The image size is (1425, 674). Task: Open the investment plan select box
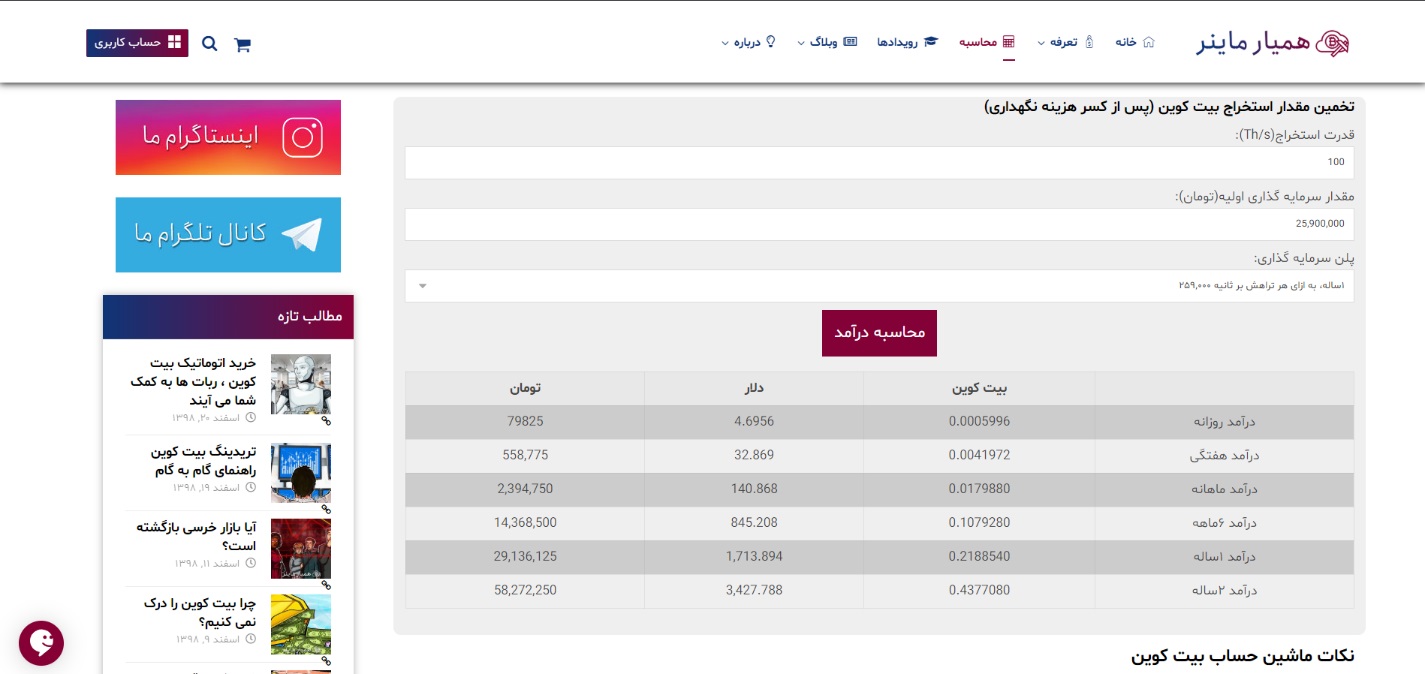coord(879,286)
